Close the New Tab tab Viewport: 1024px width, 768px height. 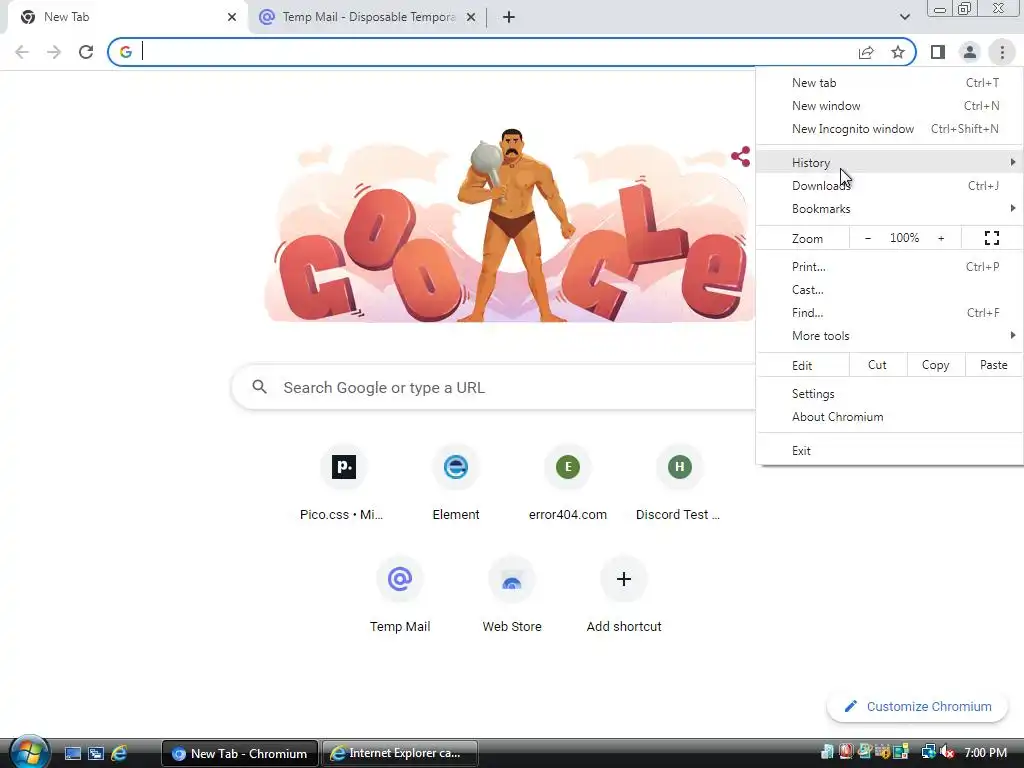pos(232,17)
